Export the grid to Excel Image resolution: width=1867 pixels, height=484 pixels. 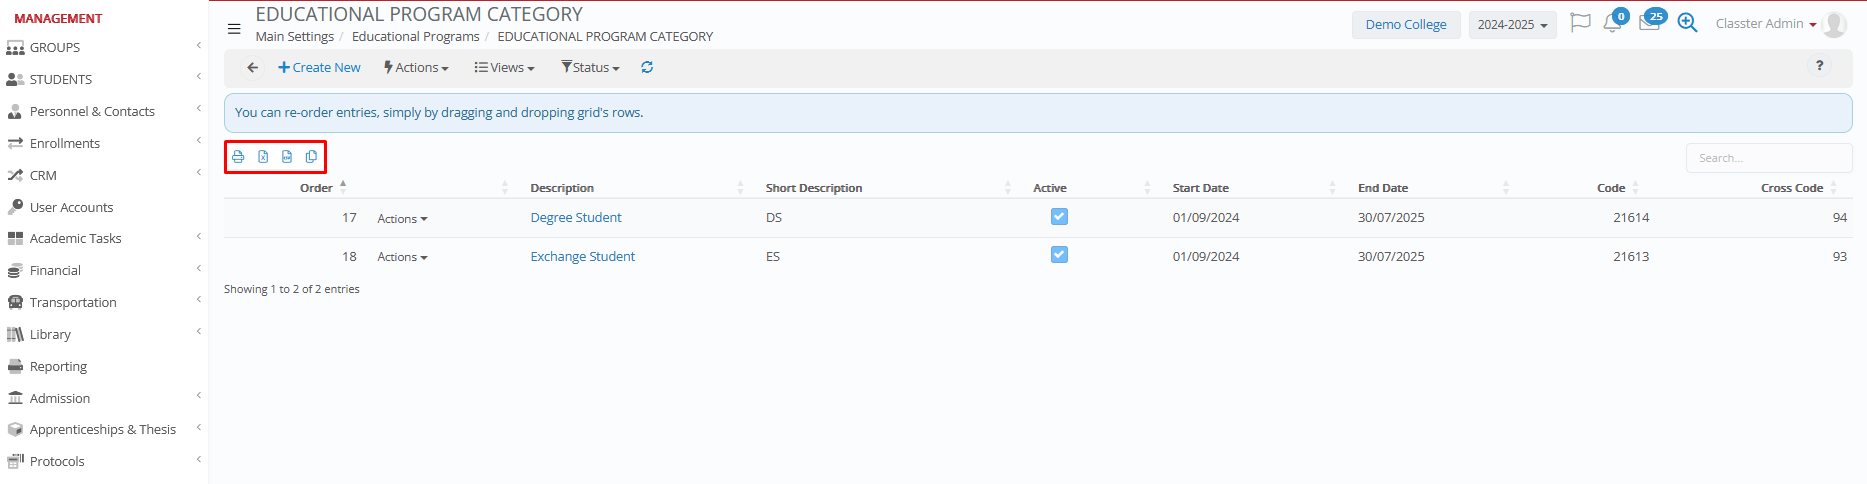point(263,157)
